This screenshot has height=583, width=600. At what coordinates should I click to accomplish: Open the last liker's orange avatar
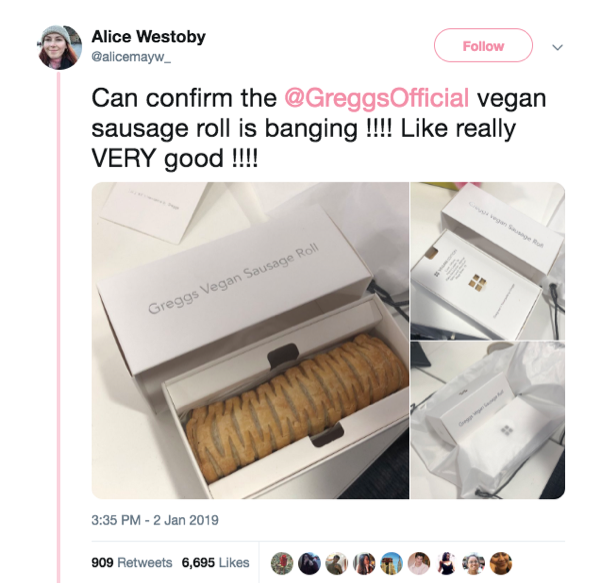[x=501, y=563]
